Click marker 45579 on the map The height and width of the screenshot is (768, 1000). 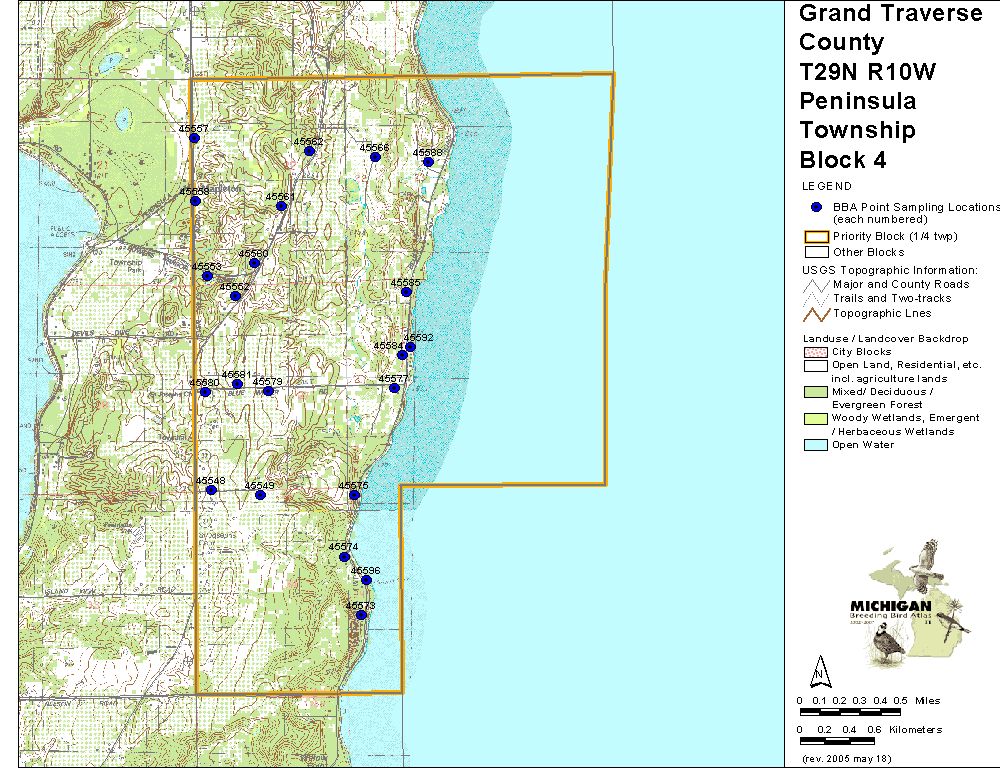[268, 391]
